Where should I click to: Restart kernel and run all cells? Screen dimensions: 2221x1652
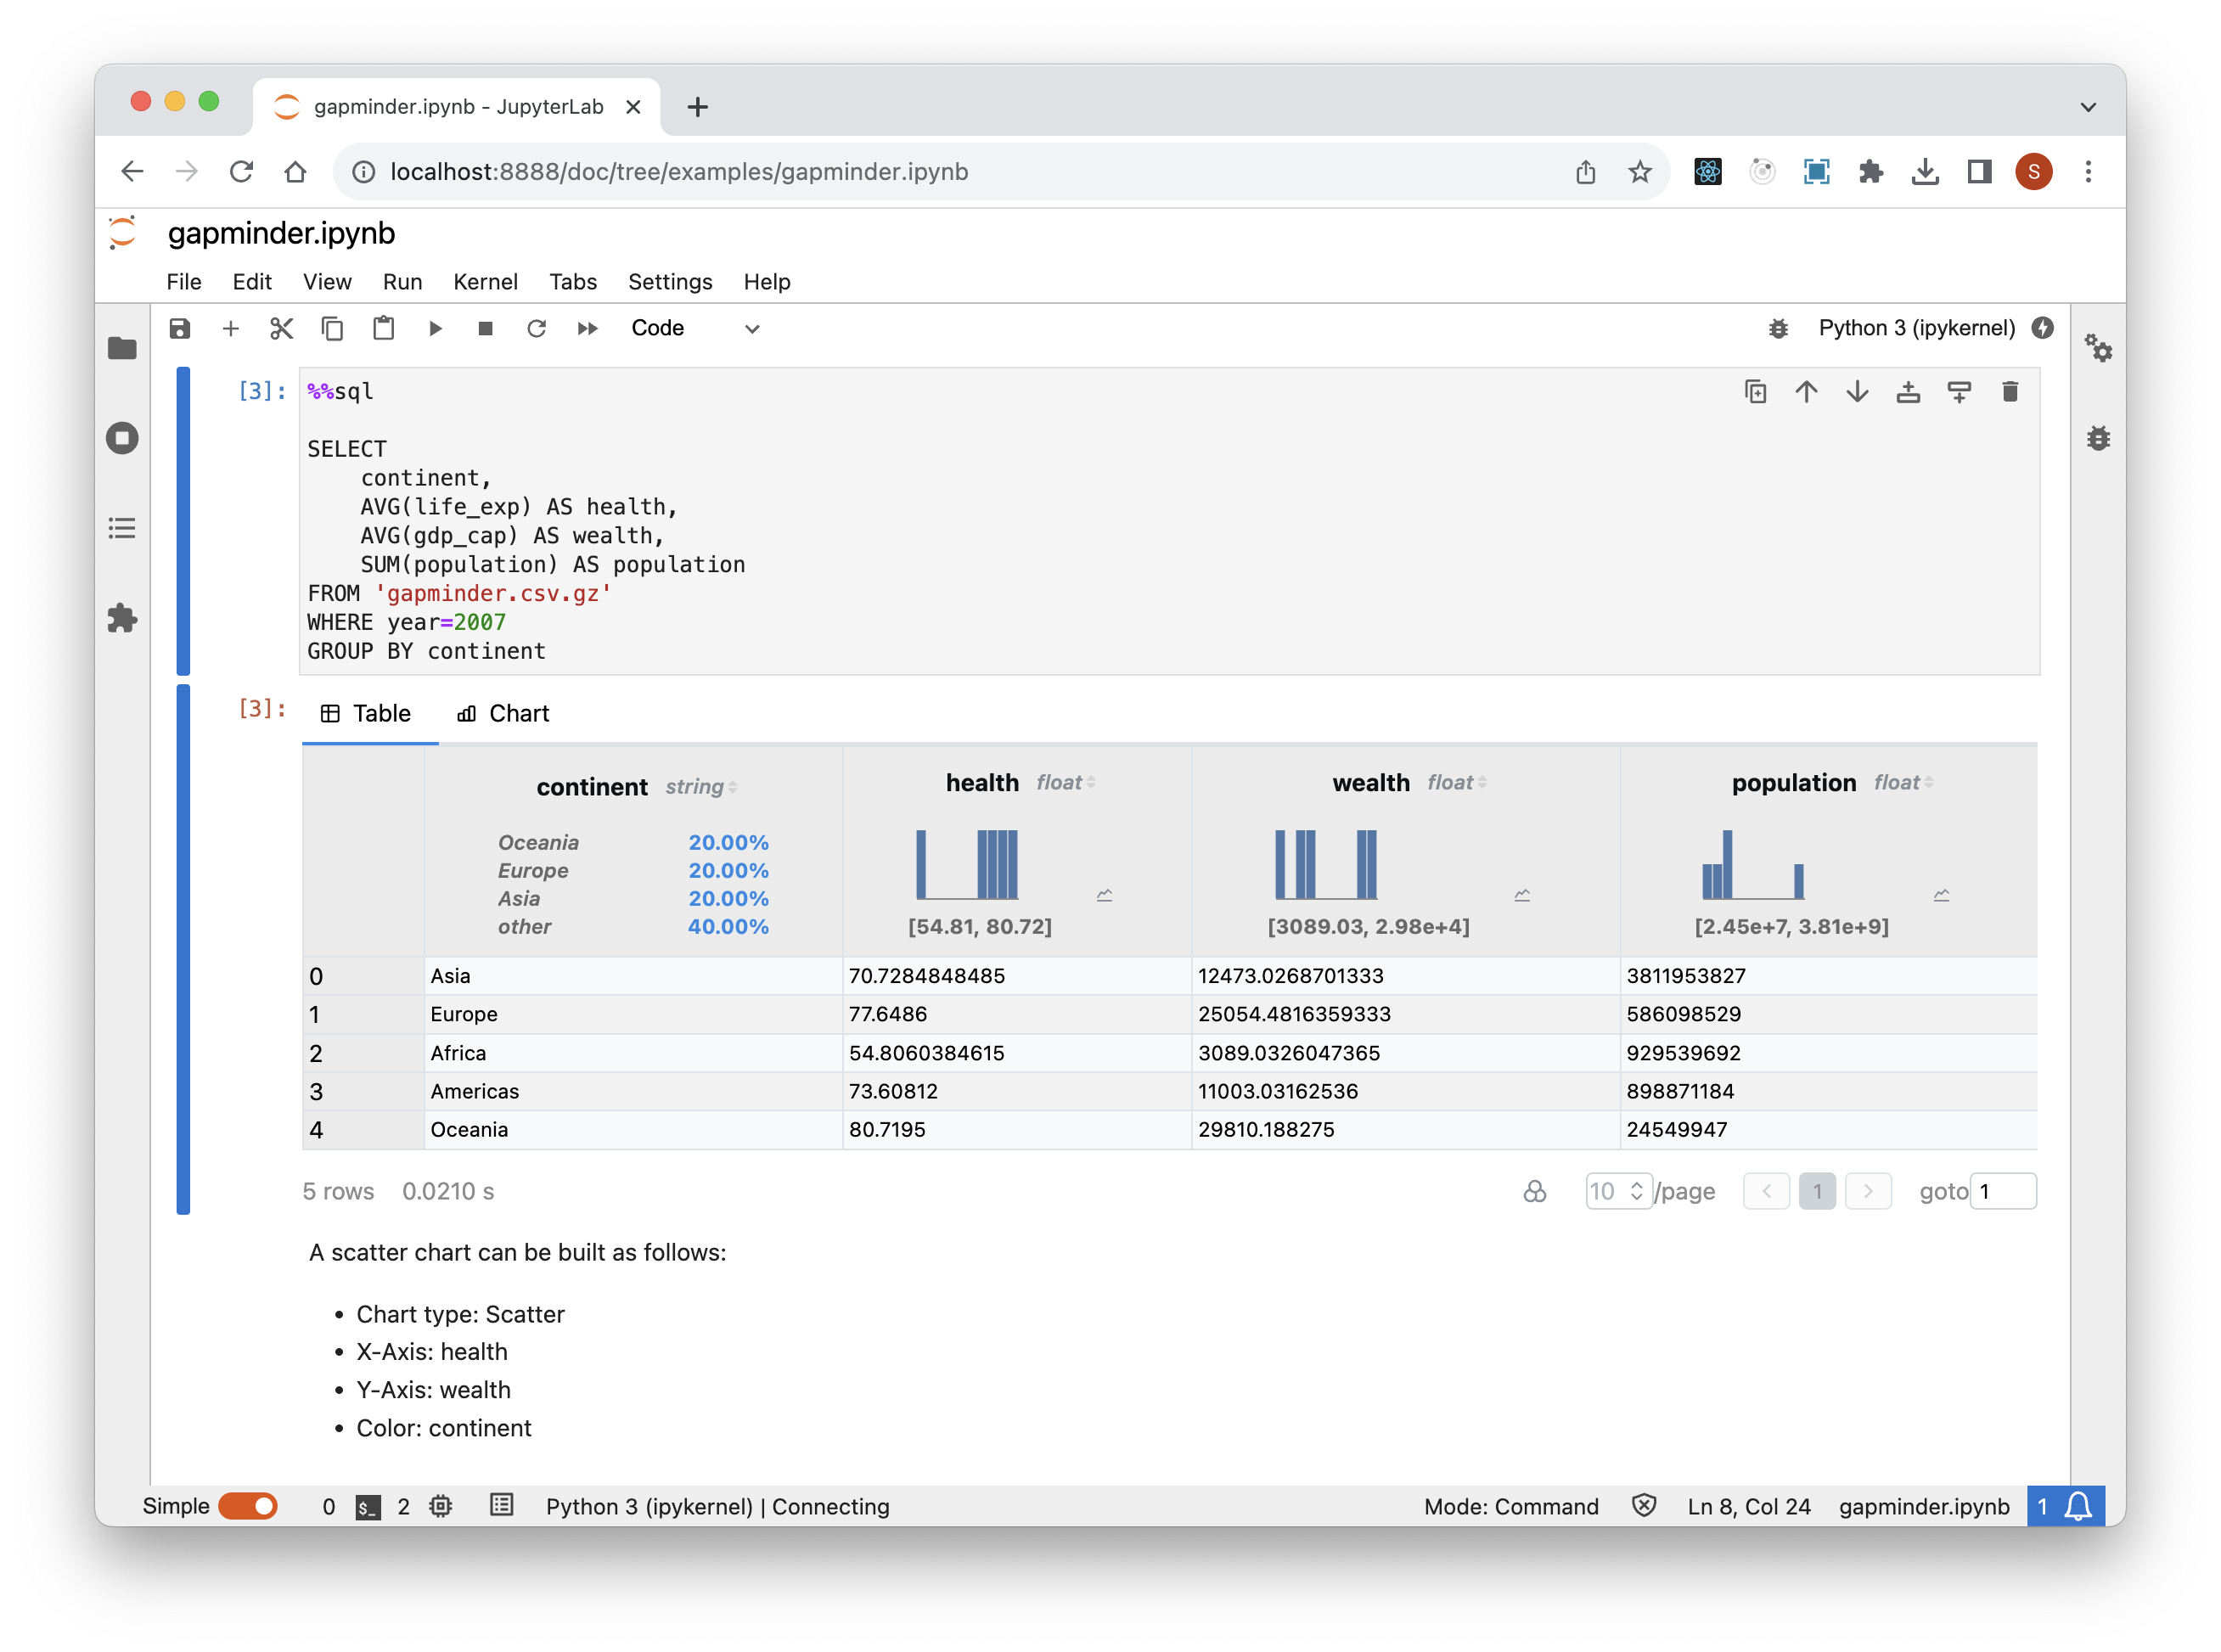click(588, 329)
